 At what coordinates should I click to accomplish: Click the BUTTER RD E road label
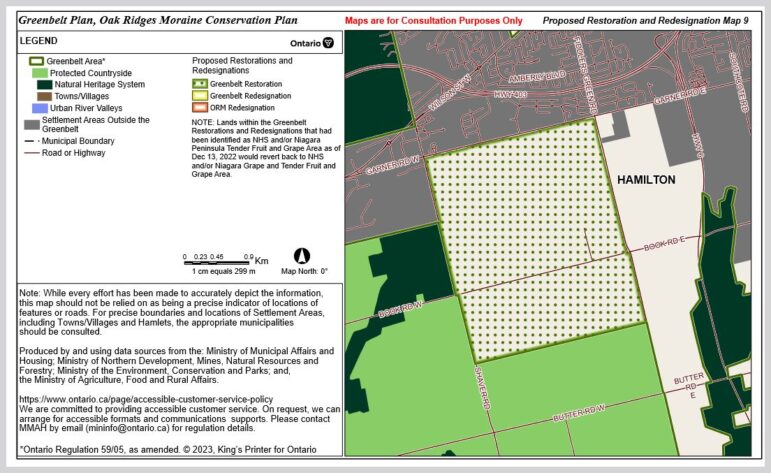tap(689, 386)
